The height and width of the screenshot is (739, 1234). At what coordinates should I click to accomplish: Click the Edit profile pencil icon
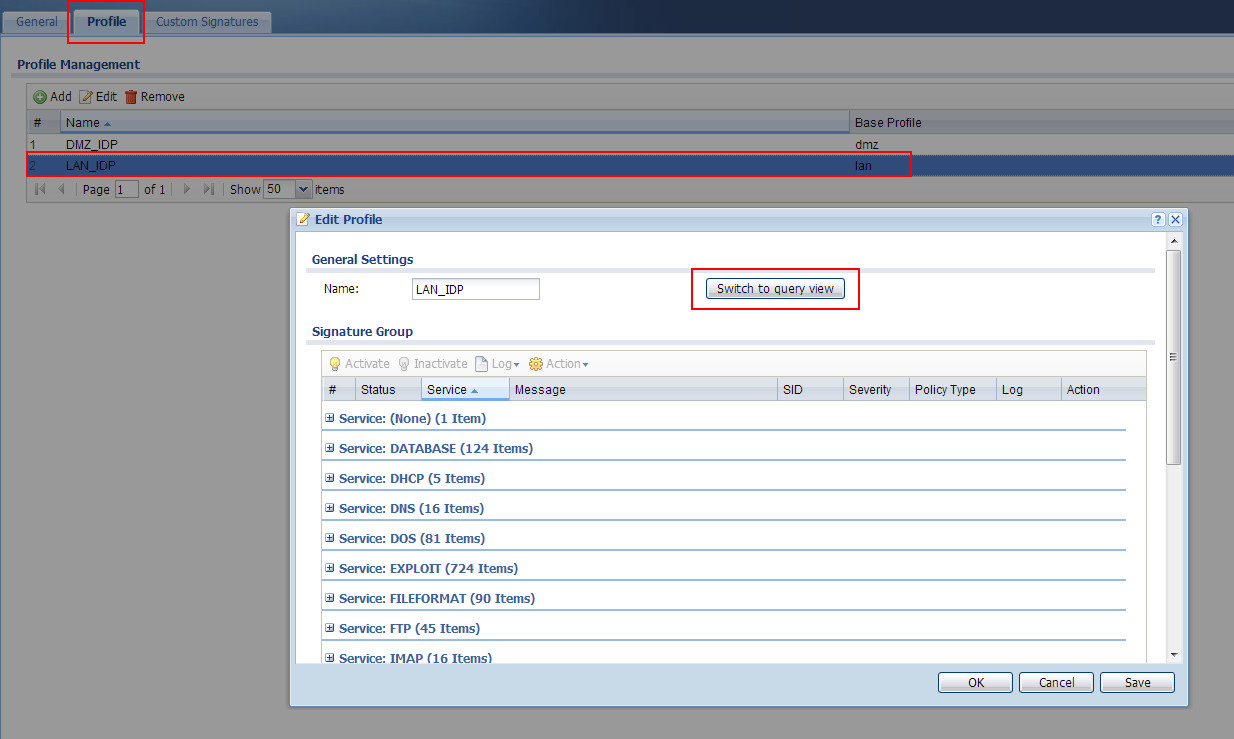pos(86,97)
